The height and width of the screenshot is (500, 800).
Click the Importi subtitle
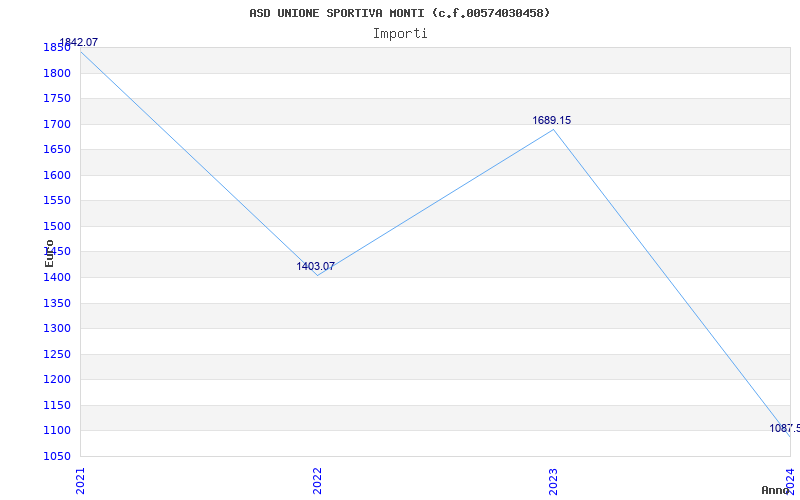click(399, 34)
